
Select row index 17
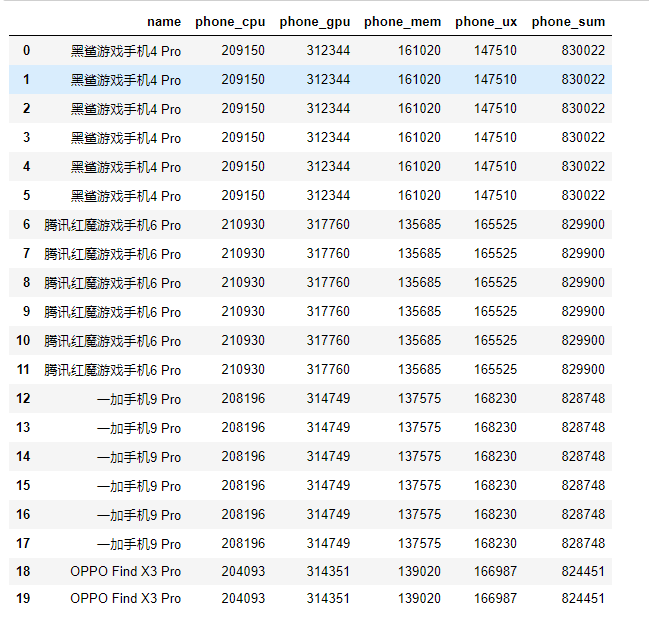click(23, 543)
